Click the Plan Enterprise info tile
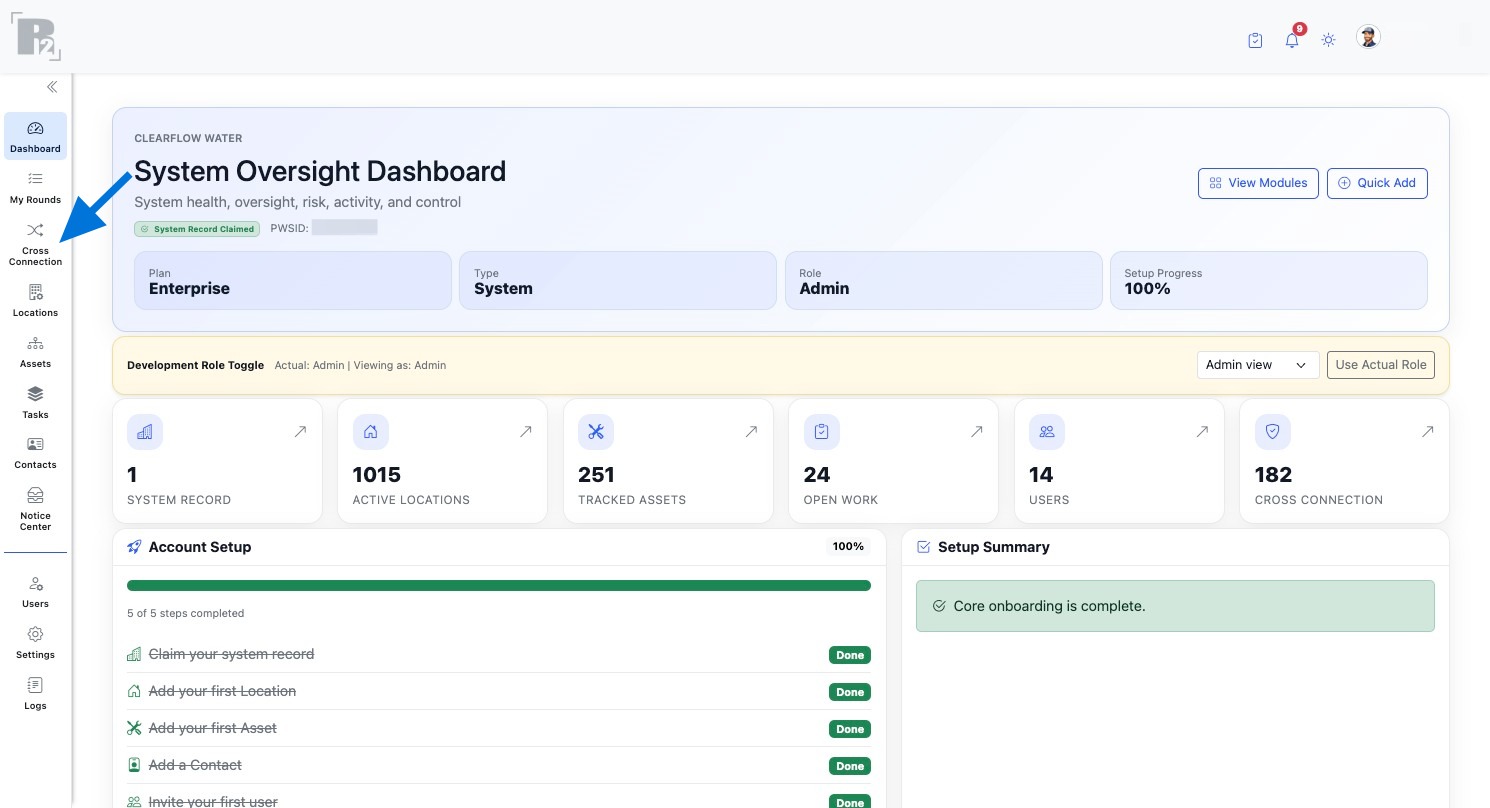 click(293, 280)
